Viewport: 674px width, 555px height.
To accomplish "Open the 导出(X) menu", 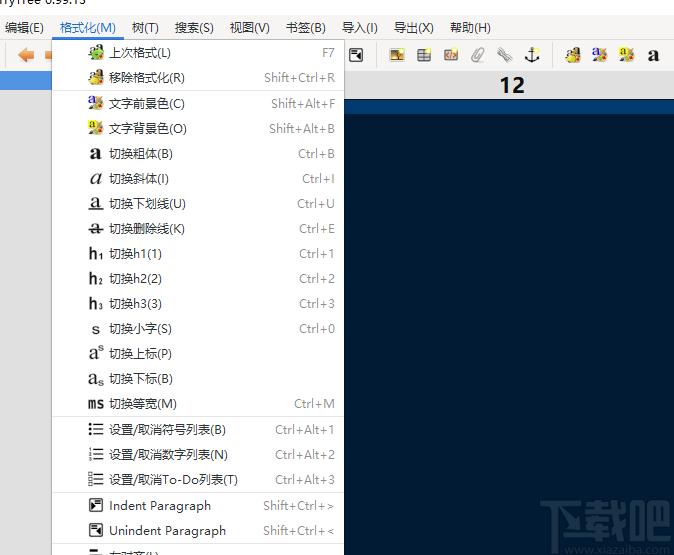I will pyautogui.click(x=414, y=28).
